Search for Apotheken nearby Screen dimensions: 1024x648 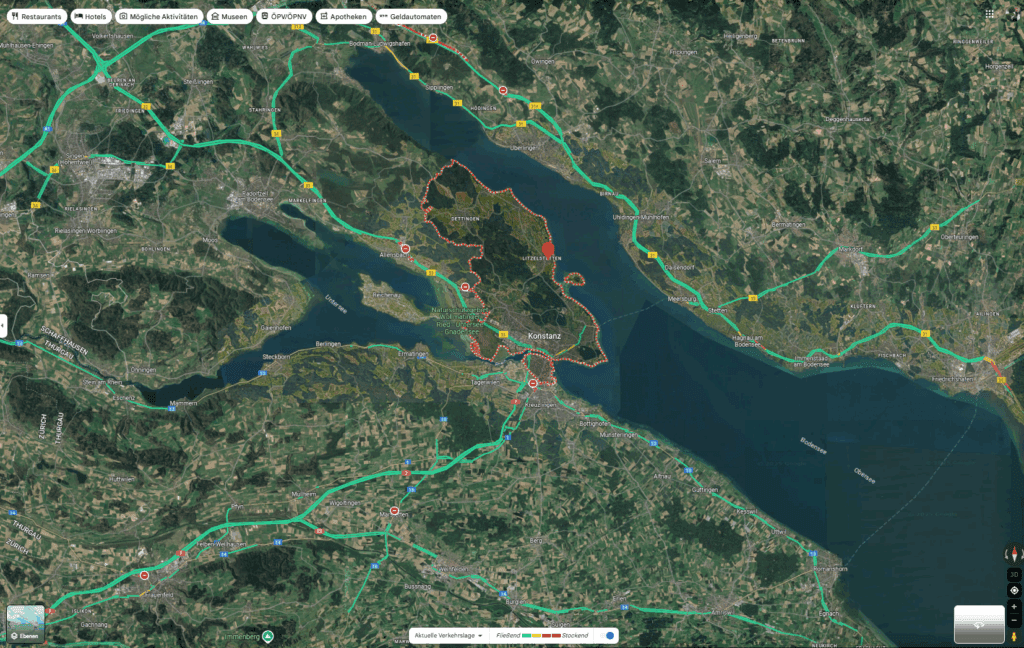click(x=343, y=17)
